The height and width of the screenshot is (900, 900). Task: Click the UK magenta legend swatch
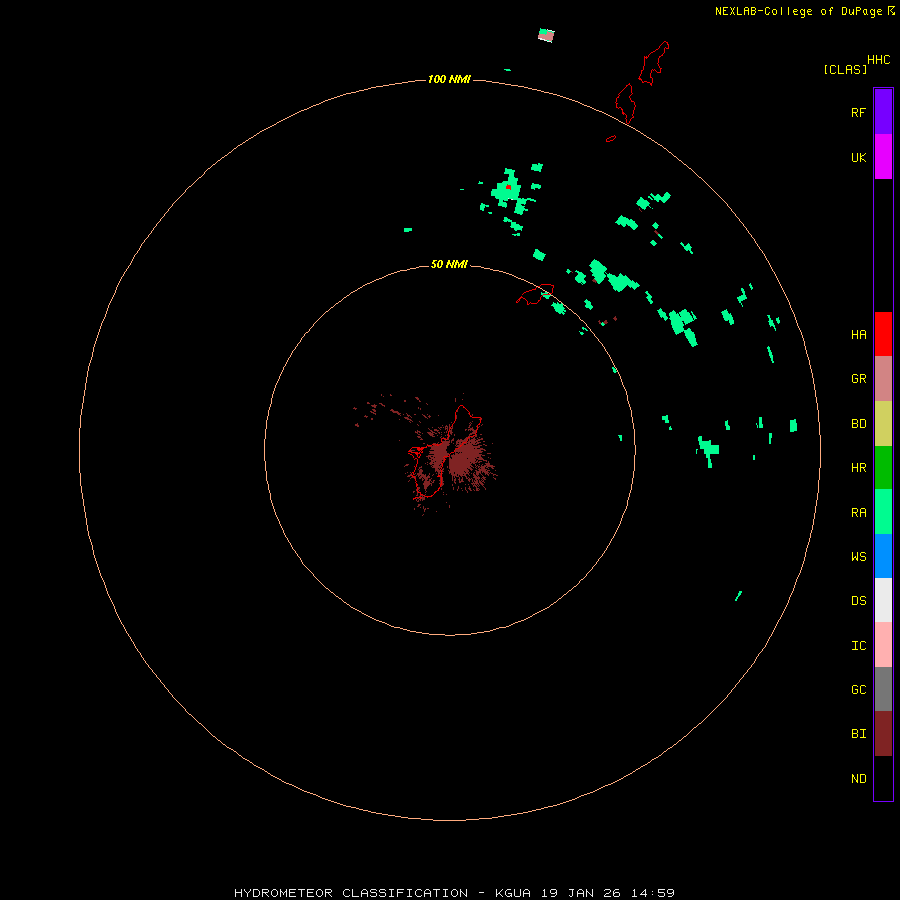883,157
